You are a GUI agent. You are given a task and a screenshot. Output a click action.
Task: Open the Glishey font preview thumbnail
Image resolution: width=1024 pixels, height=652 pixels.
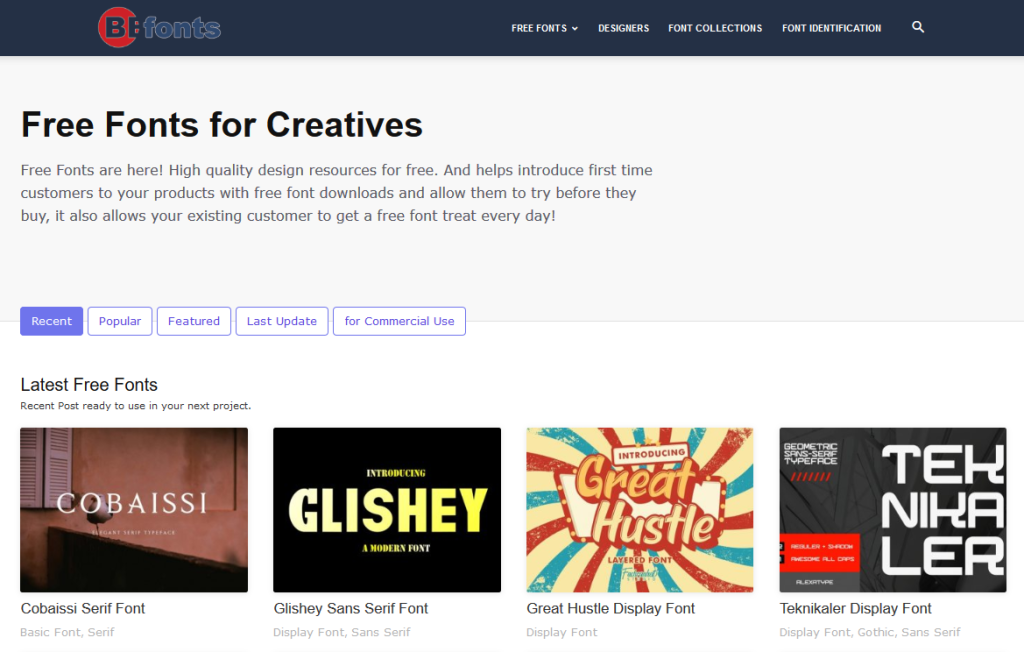tap(387, 510)
